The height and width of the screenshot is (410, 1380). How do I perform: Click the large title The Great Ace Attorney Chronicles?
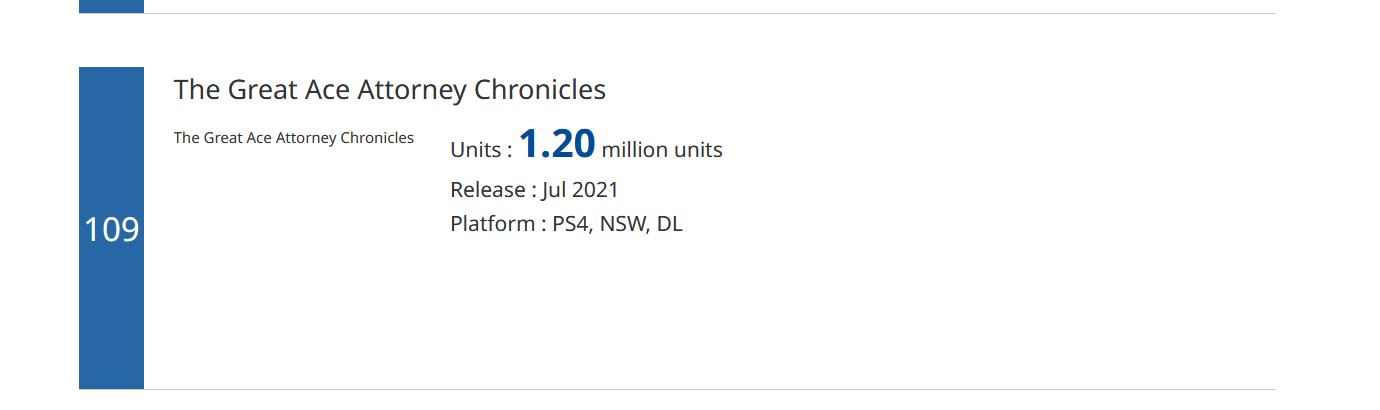[389, 90]
